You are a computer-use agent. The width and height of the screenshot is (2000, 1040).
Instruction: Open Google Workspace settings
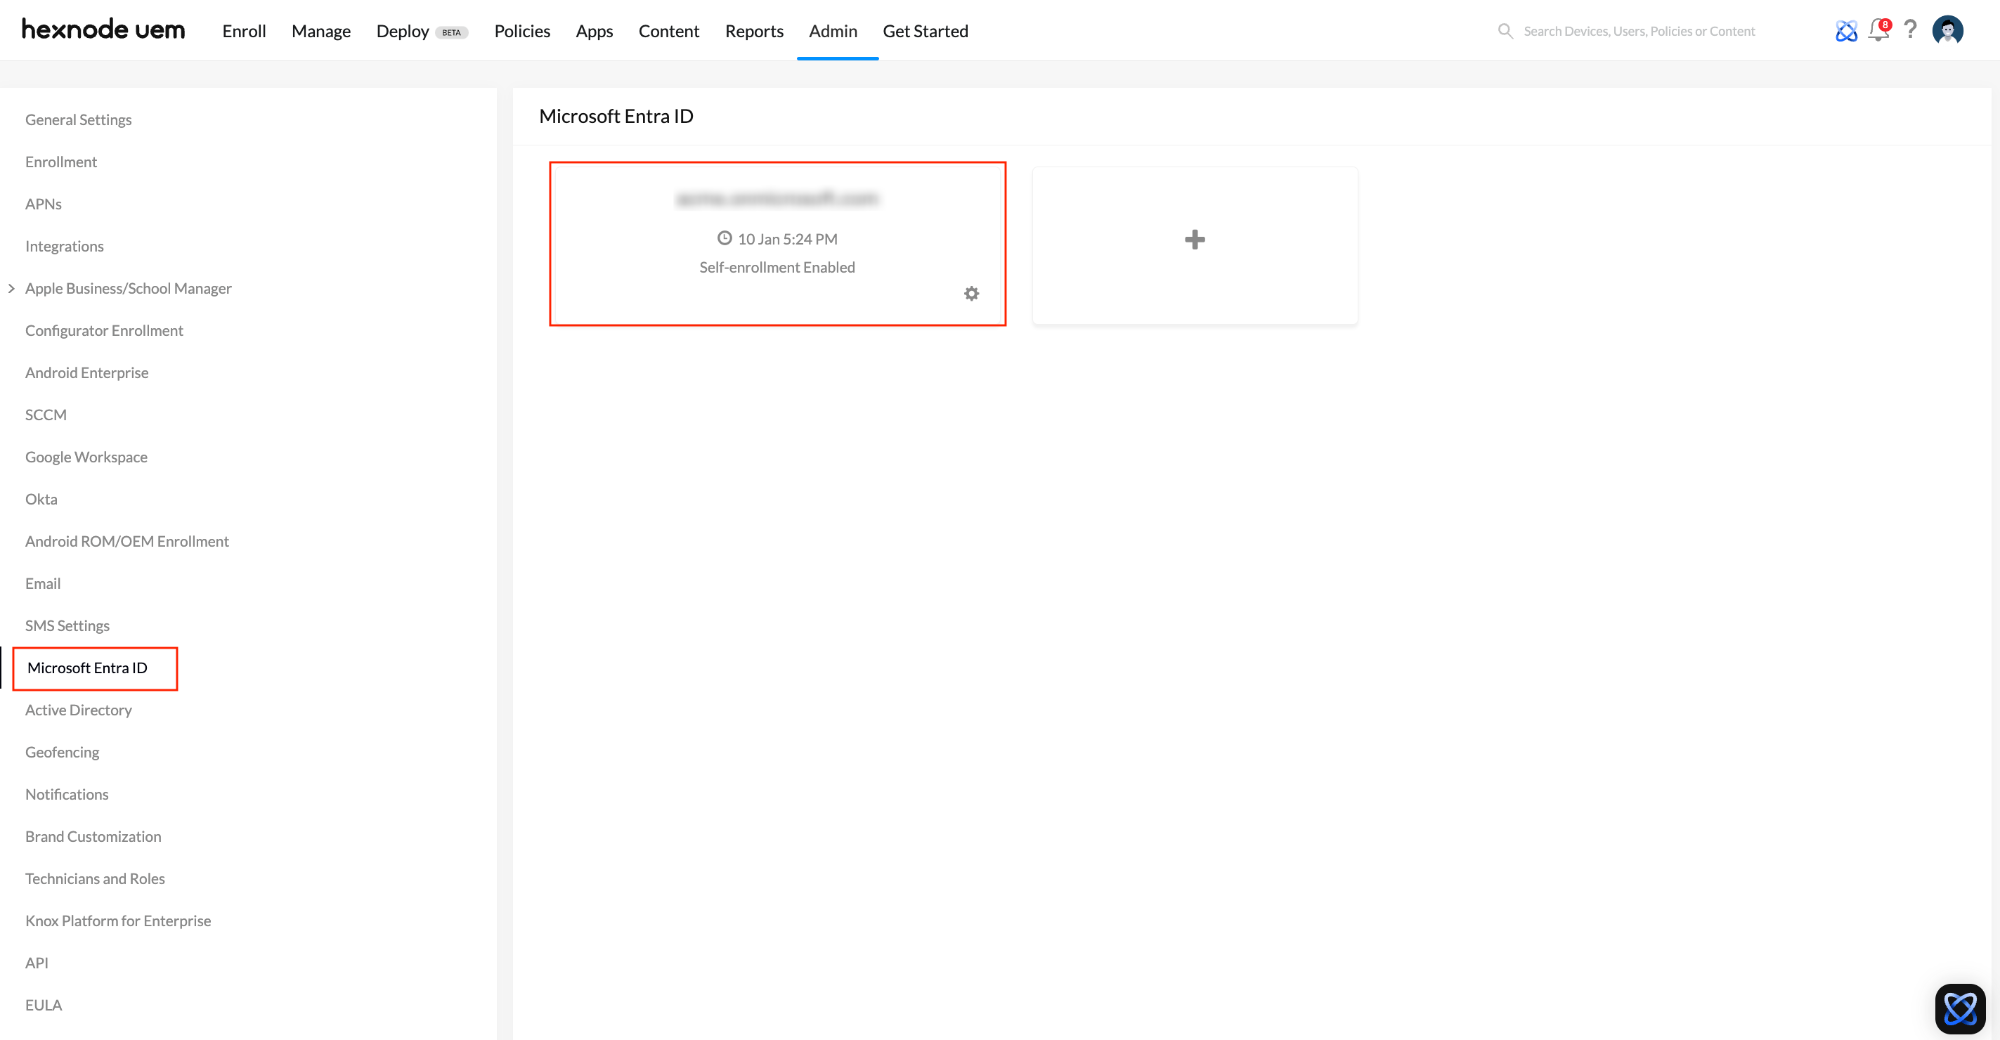(x=86, y=457)
